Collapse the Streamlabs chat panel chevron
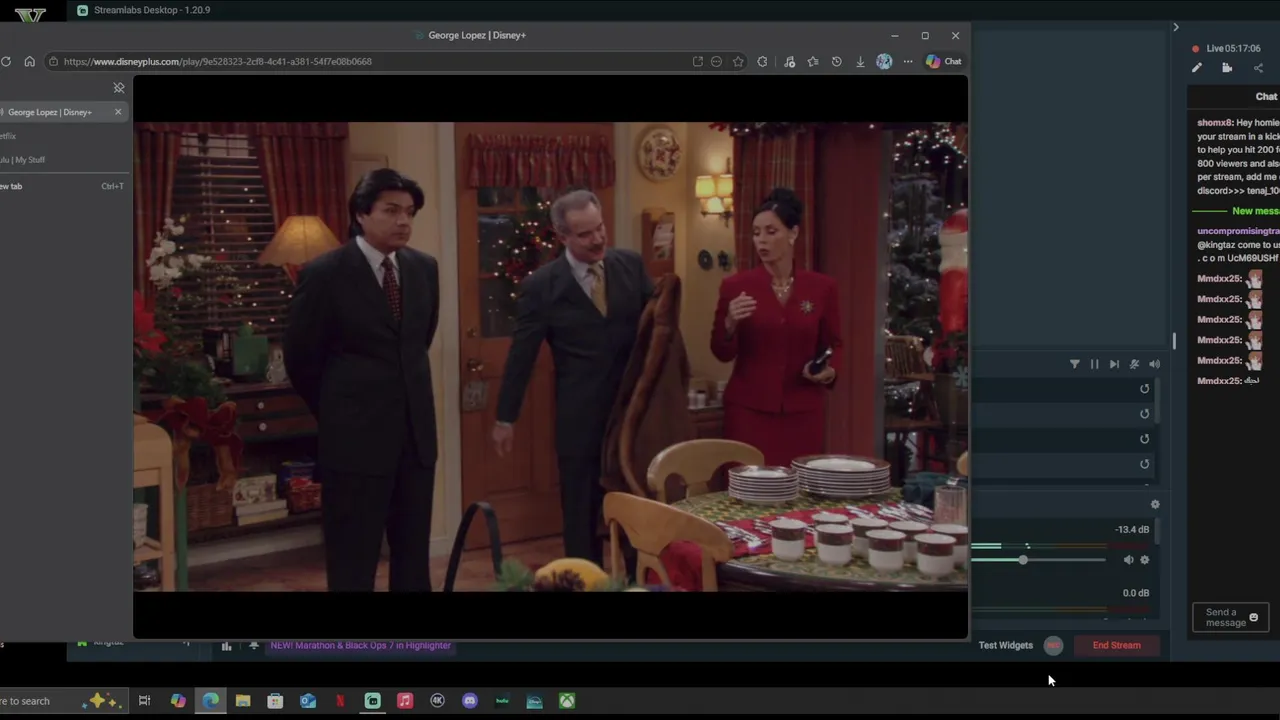This screenshot has width=1280, height=720. [x=1176, y=27]
